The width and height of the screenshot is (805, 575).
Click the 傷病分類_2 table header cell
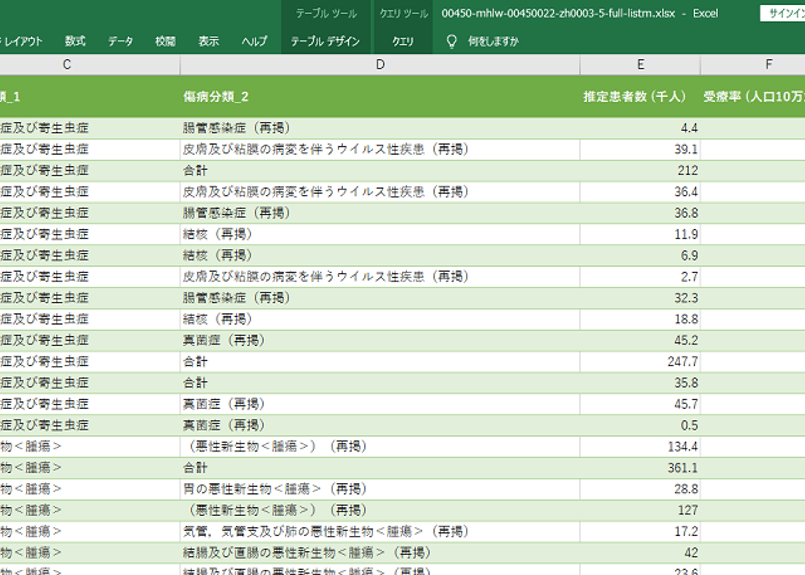coord(380,97)
